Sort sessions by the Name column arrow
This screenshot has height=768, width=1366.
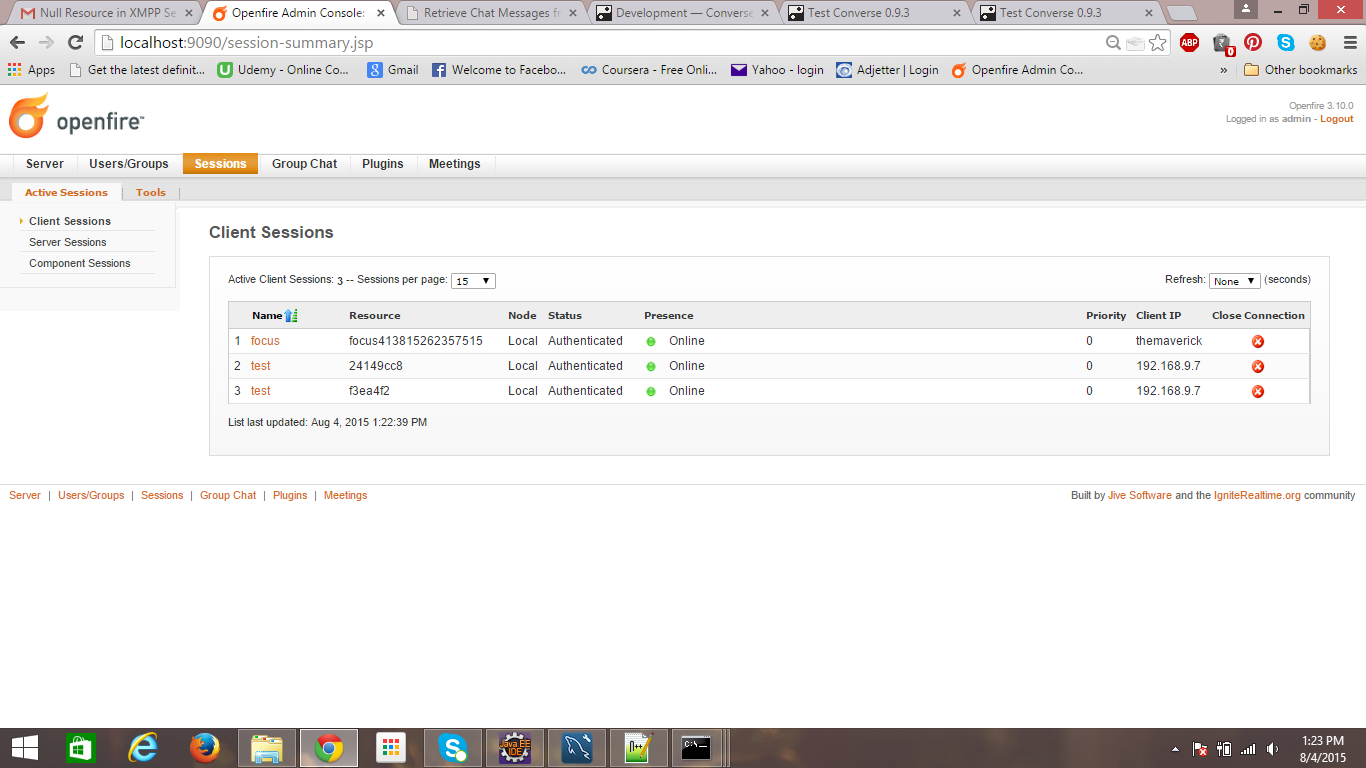click(291, 316)
